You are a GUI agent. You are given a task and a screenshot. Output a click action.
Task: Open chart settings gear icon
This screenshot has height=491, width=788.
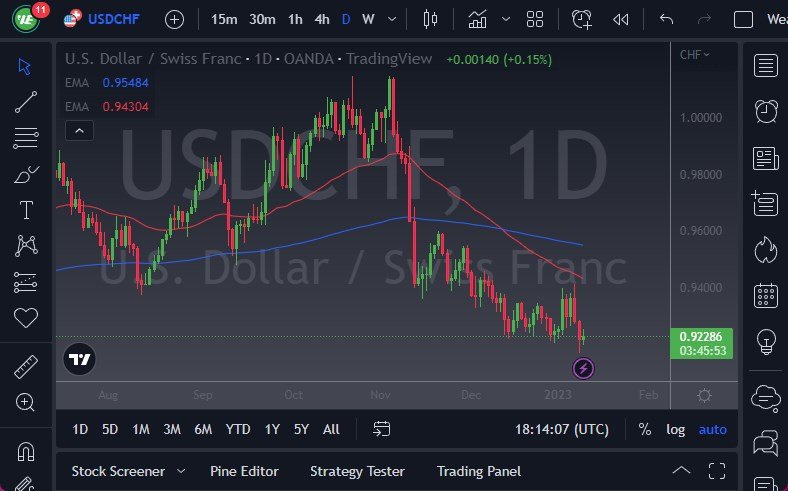tap(704, 396)
